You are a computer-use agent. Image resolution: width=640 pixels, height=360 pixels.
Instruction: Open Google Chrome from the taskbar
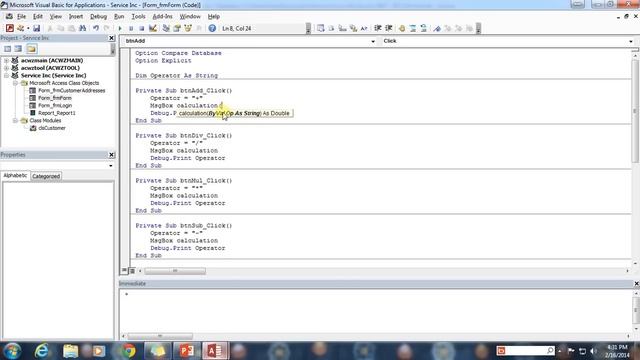tap(129, 351)
